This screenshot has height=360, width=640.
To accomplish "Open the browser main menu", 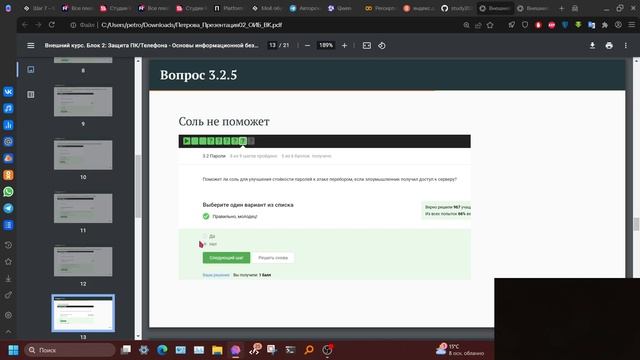I will (631, 25).
